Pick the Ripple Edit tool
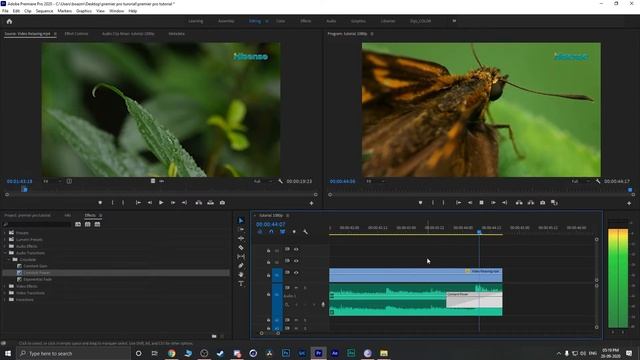This screenshot has width=640, height=360. point(241,238)
